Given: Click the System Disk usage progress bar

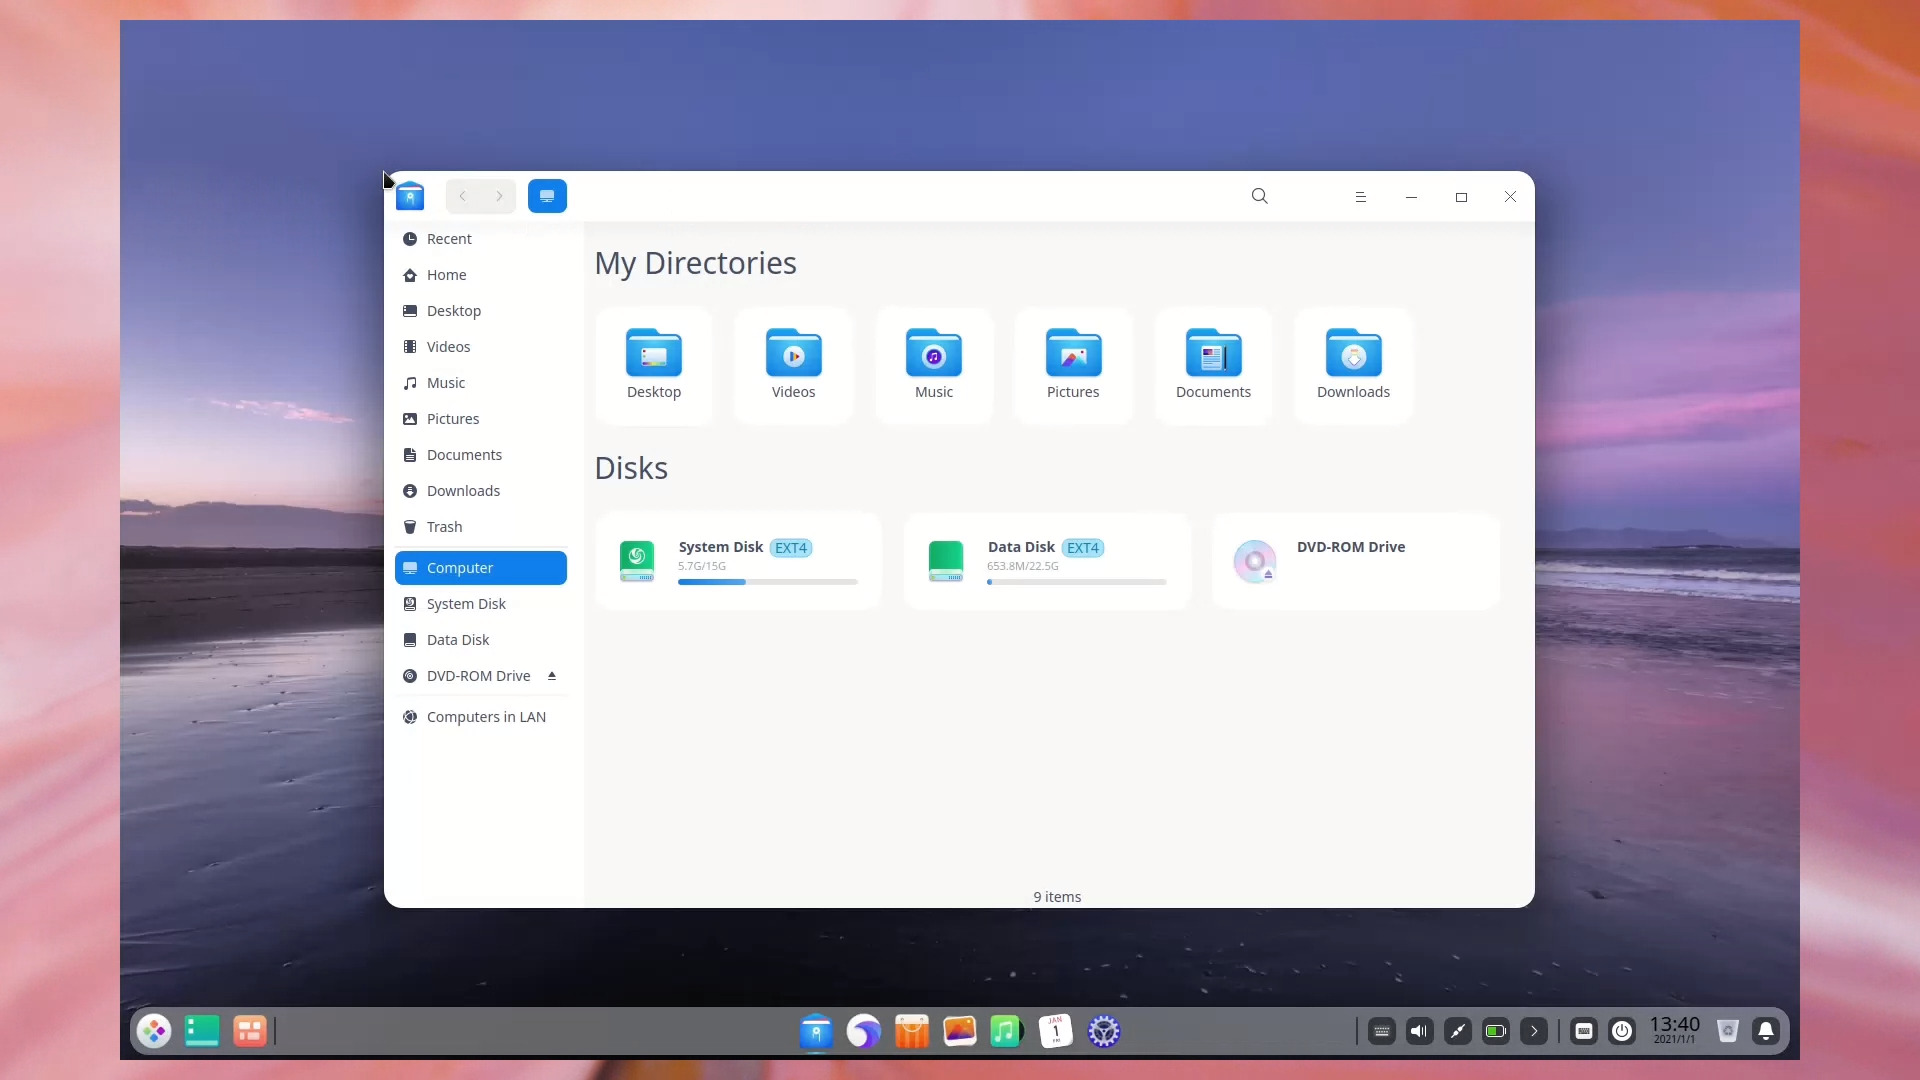Looking at the screenshot, I should [x=766, y=582].
